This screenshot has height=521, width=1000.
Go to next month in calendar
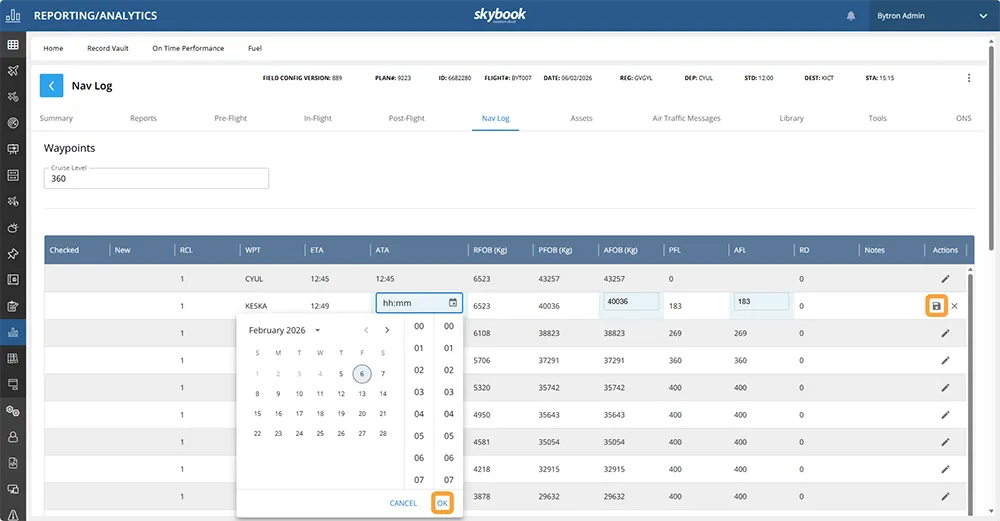tap(387, 330)
